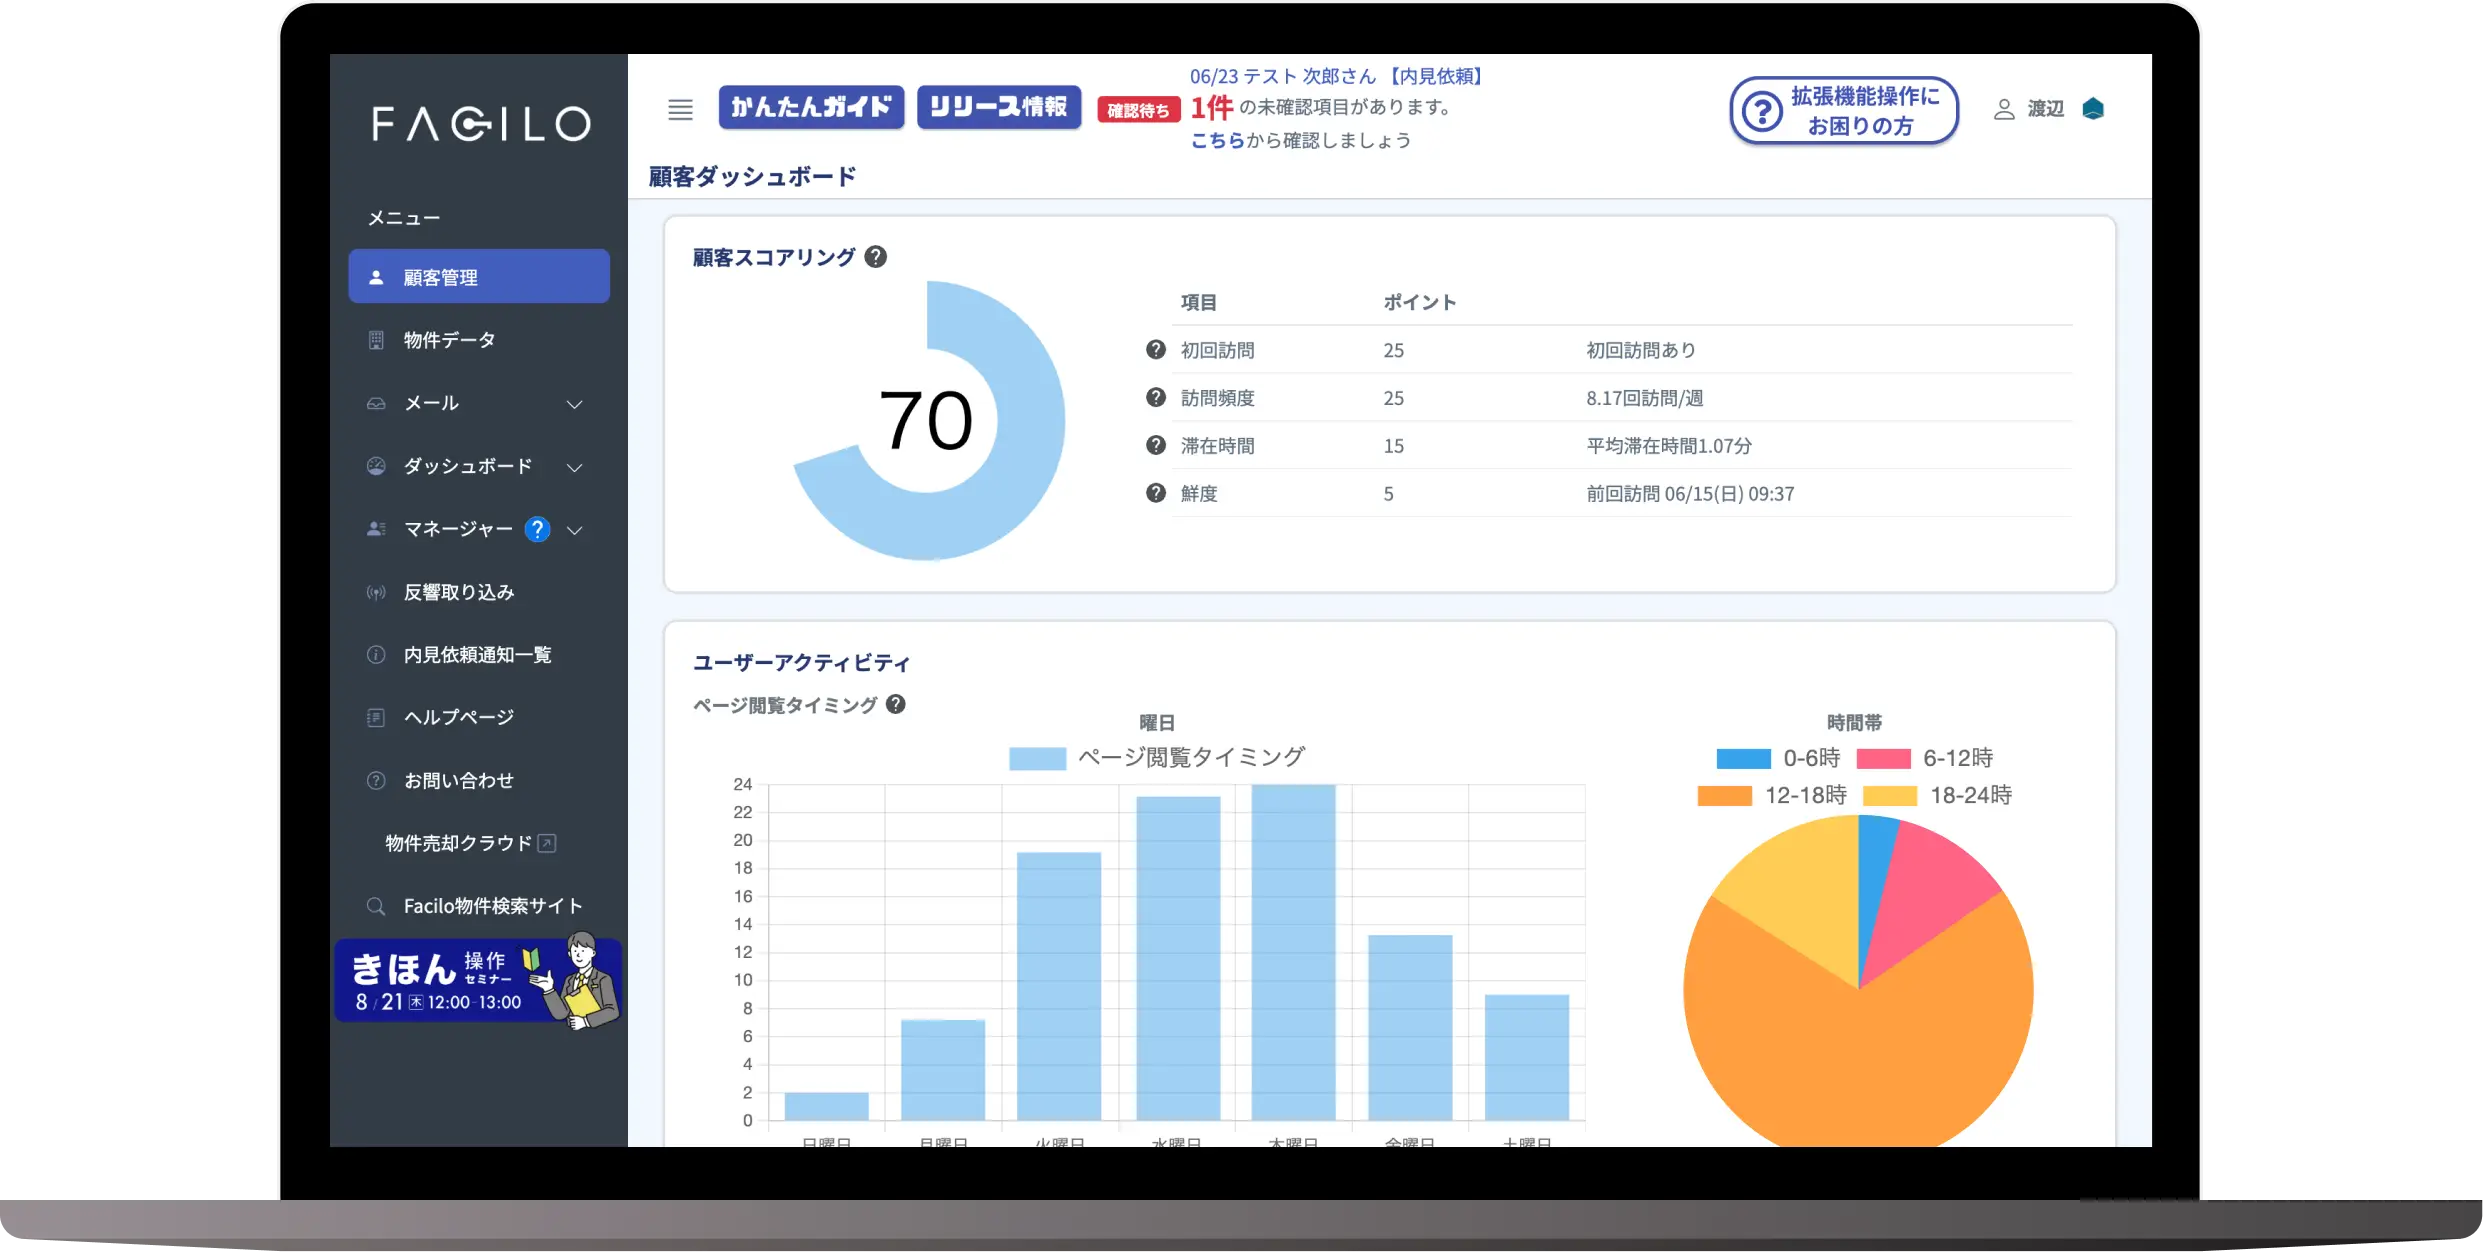
Task: Open the お問い合わせ menu item
Action: (x=479, y=780)
